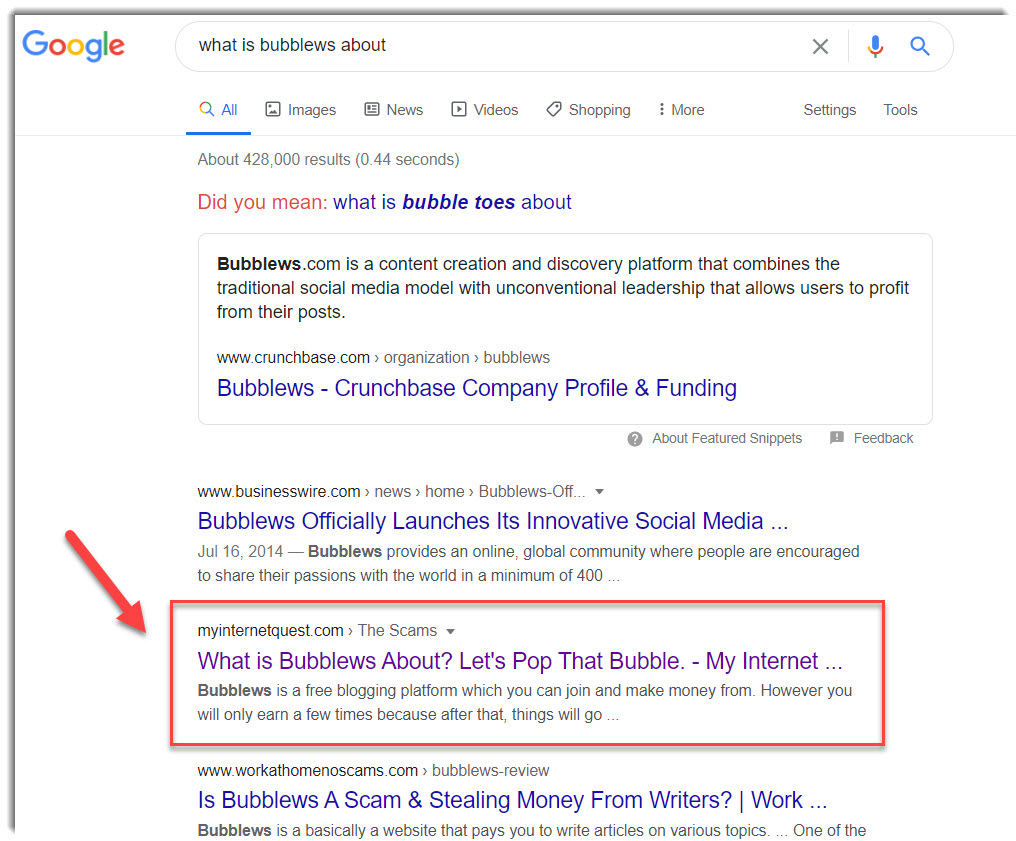Click the About Featured Snippets question icon
Image resolution: width=1016 pixels, height=841 pixels.
[x=635, y=439]
